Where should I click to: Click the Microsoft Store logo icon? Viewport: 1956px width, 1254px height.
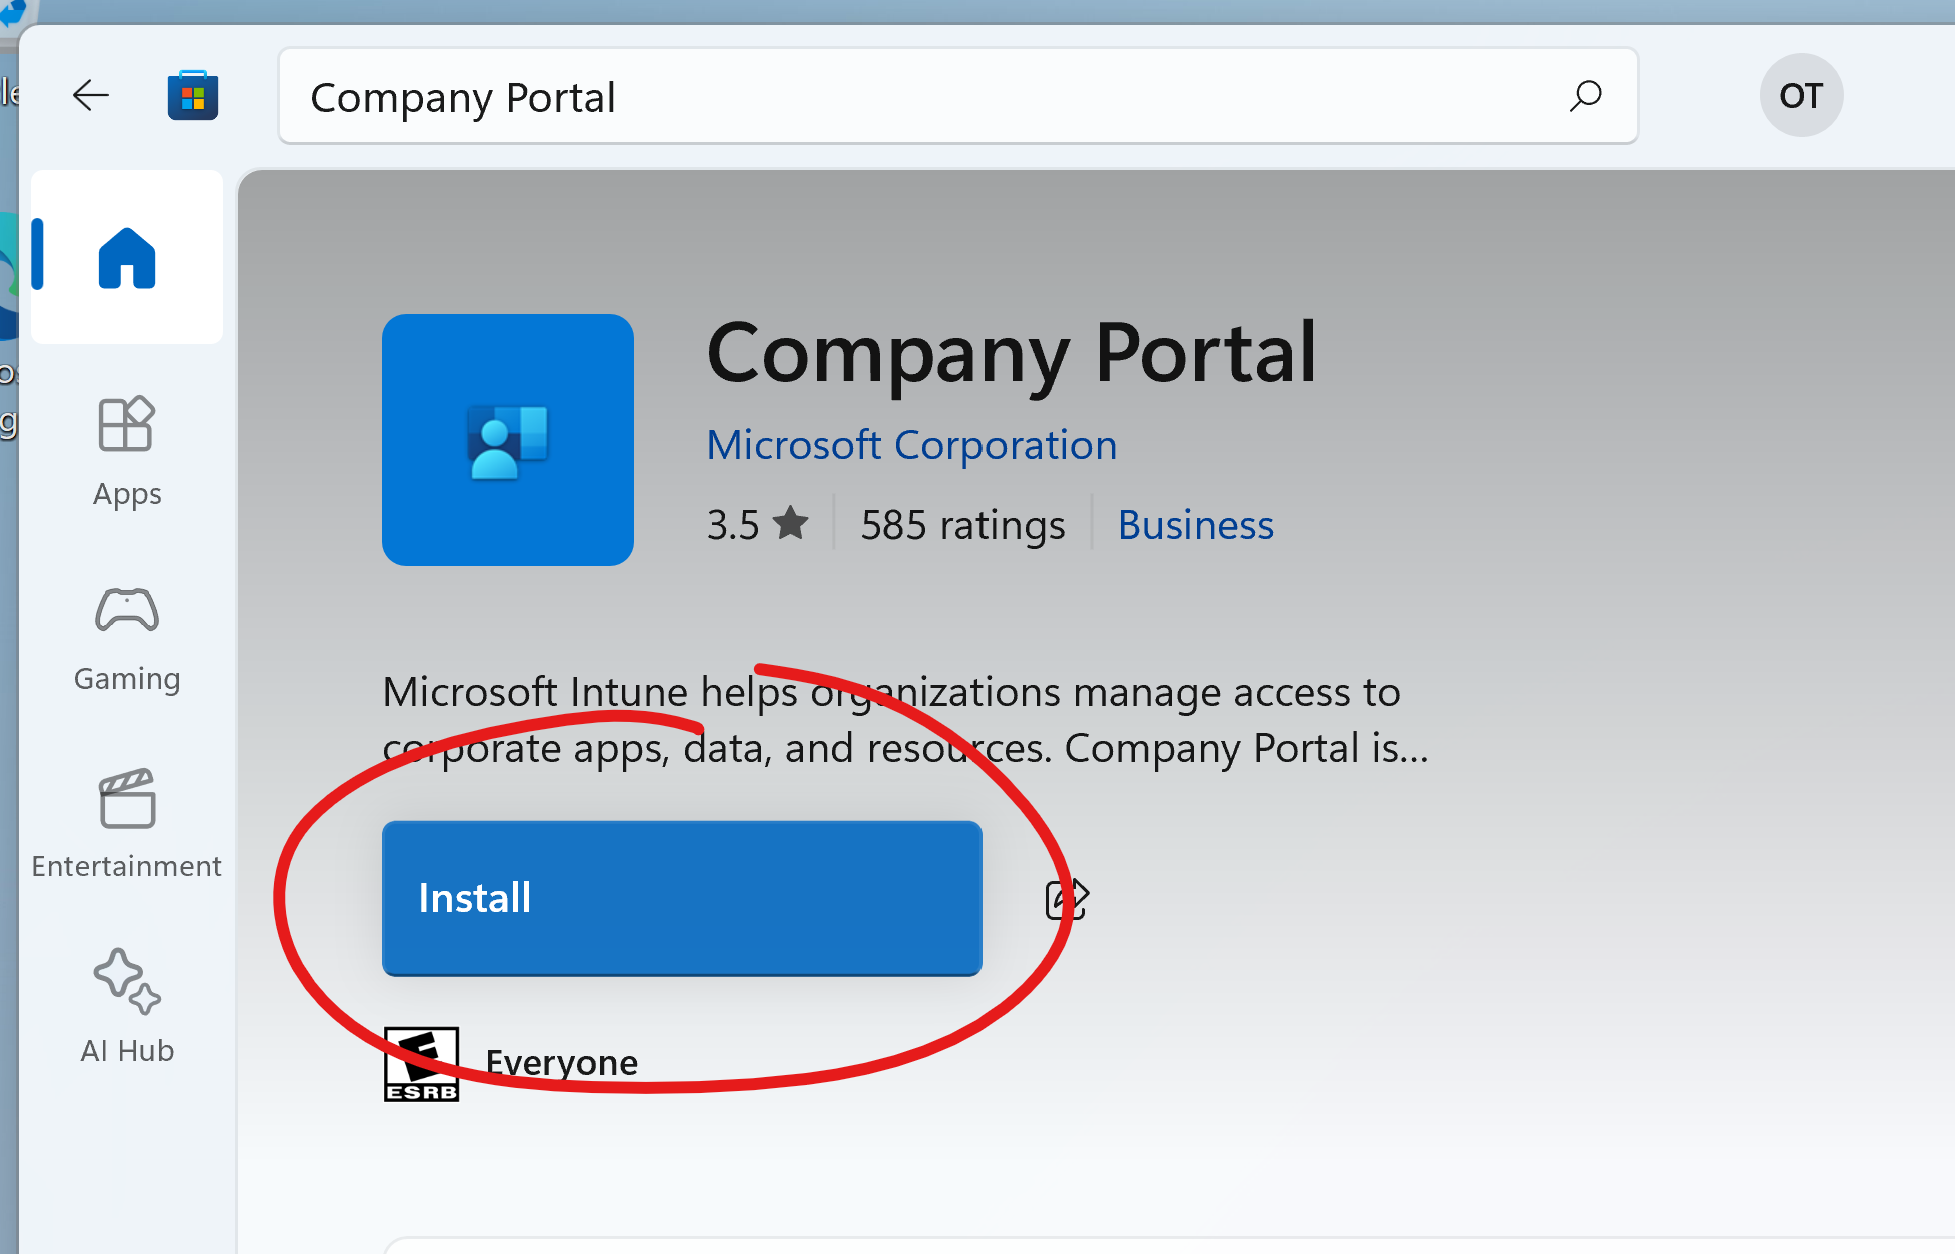(x=193, y=96)
